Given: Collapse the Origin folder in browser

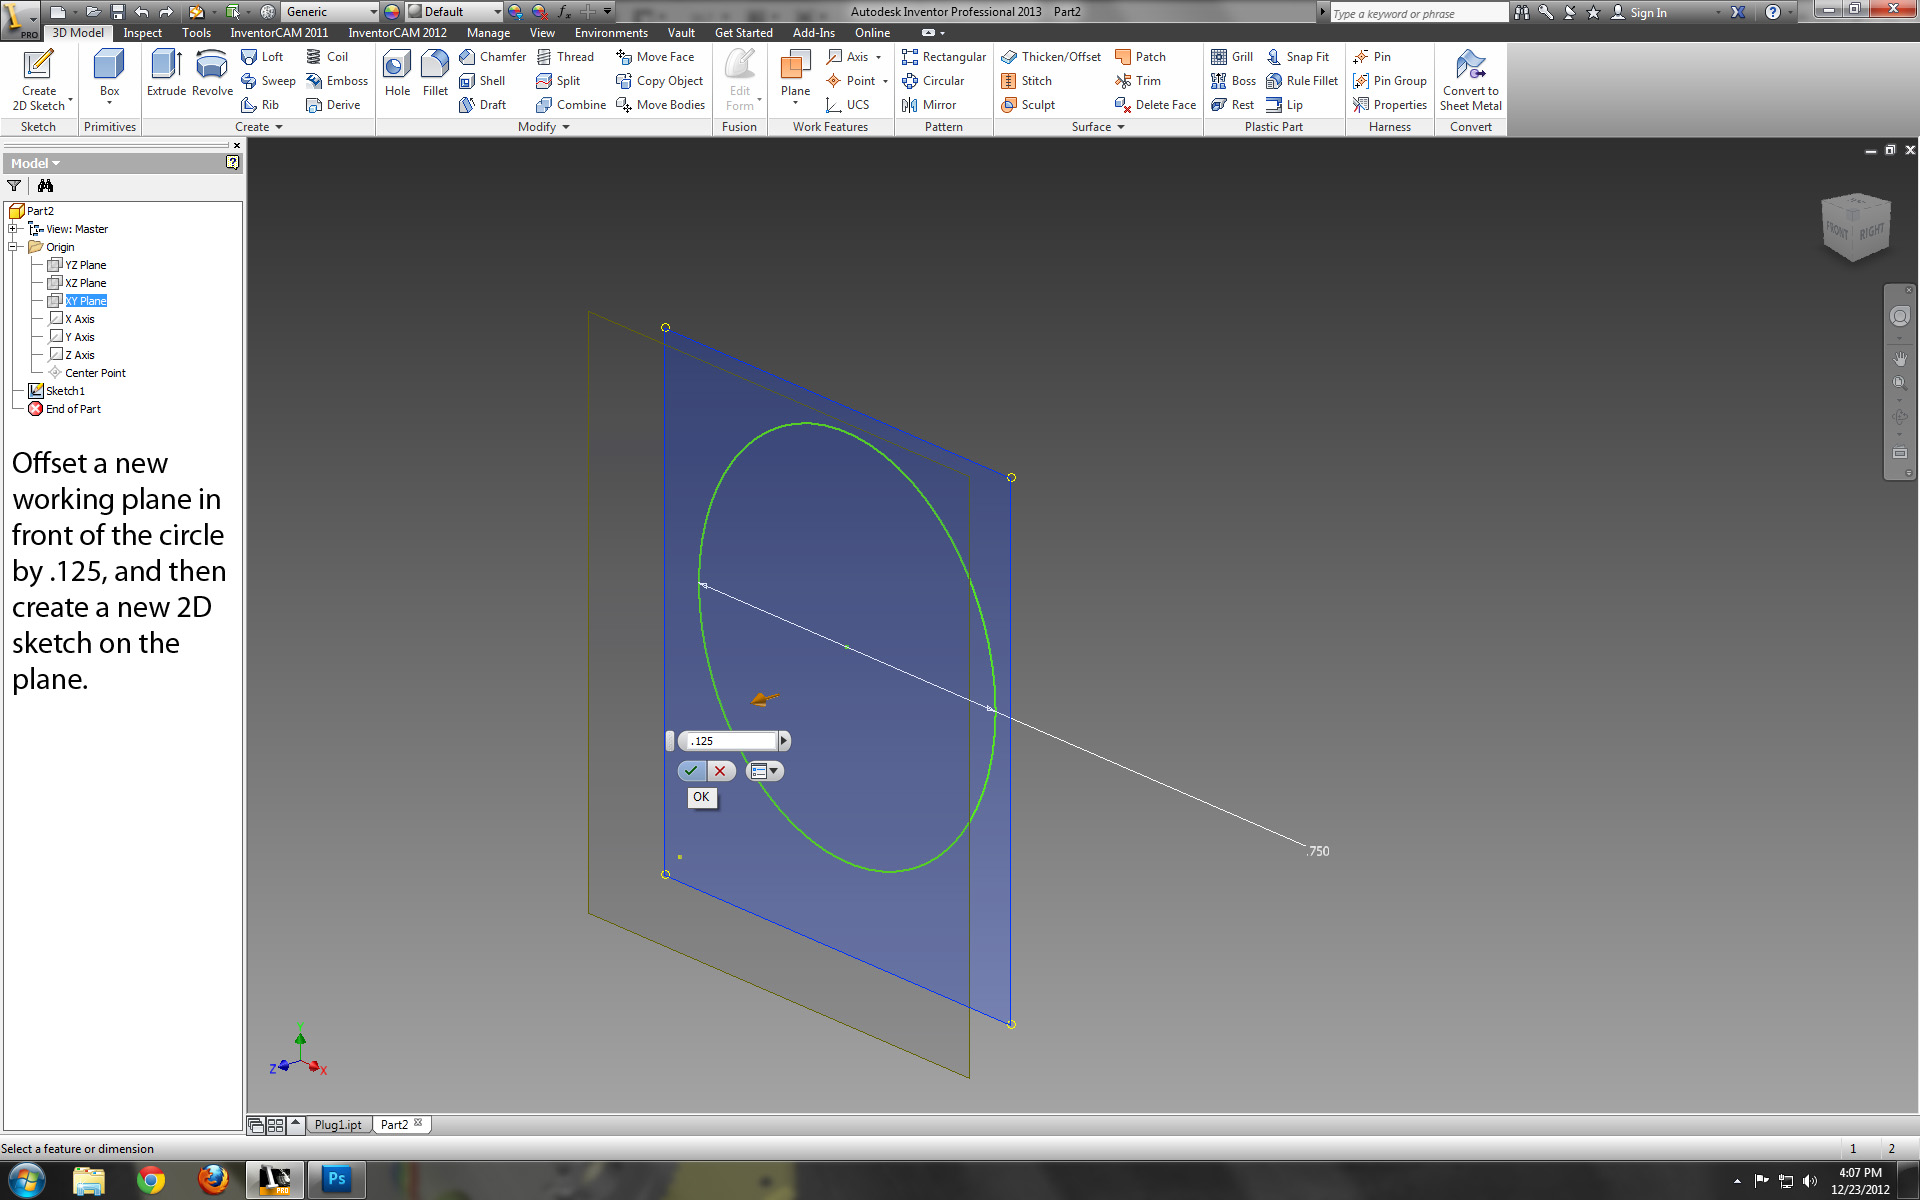Looking at the screenshot, I should (x=14, y=247).
